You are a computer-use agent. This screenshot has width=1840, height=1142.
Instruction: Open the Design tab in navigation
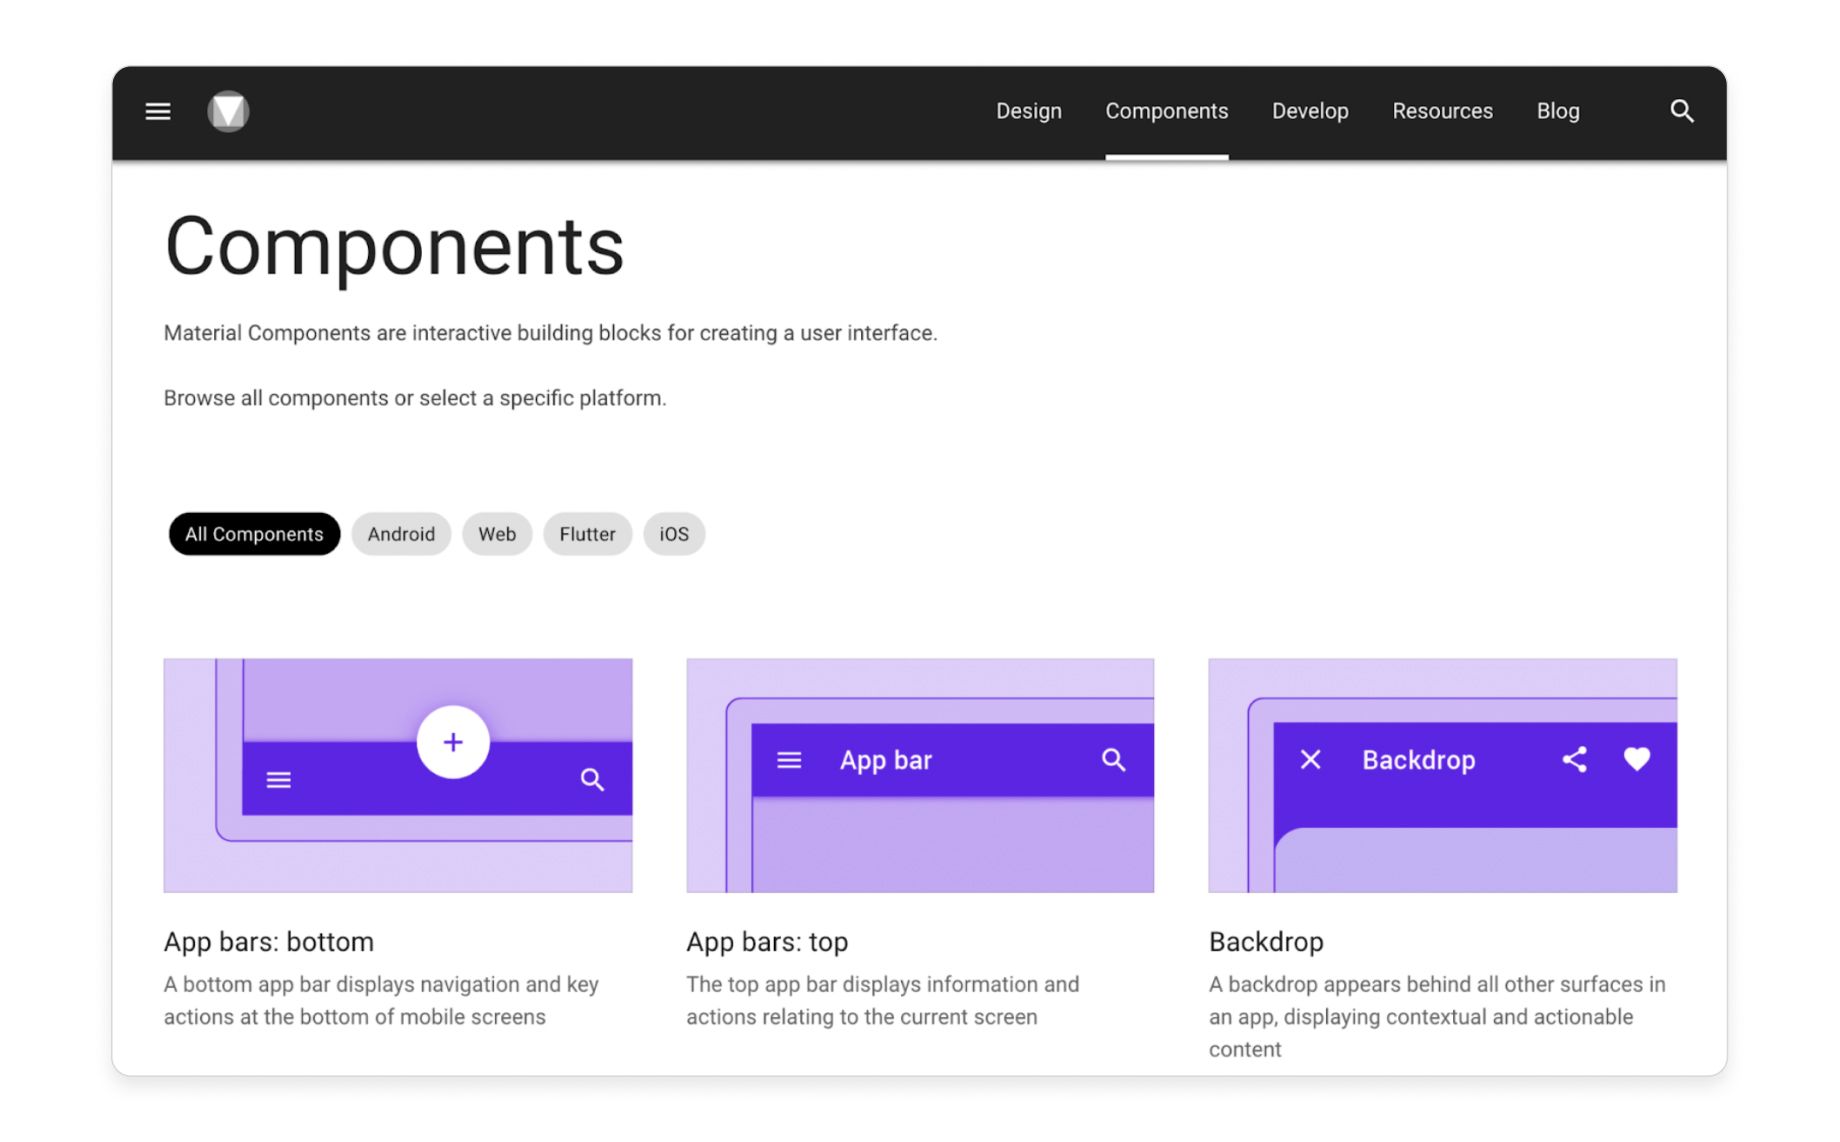1028,111
